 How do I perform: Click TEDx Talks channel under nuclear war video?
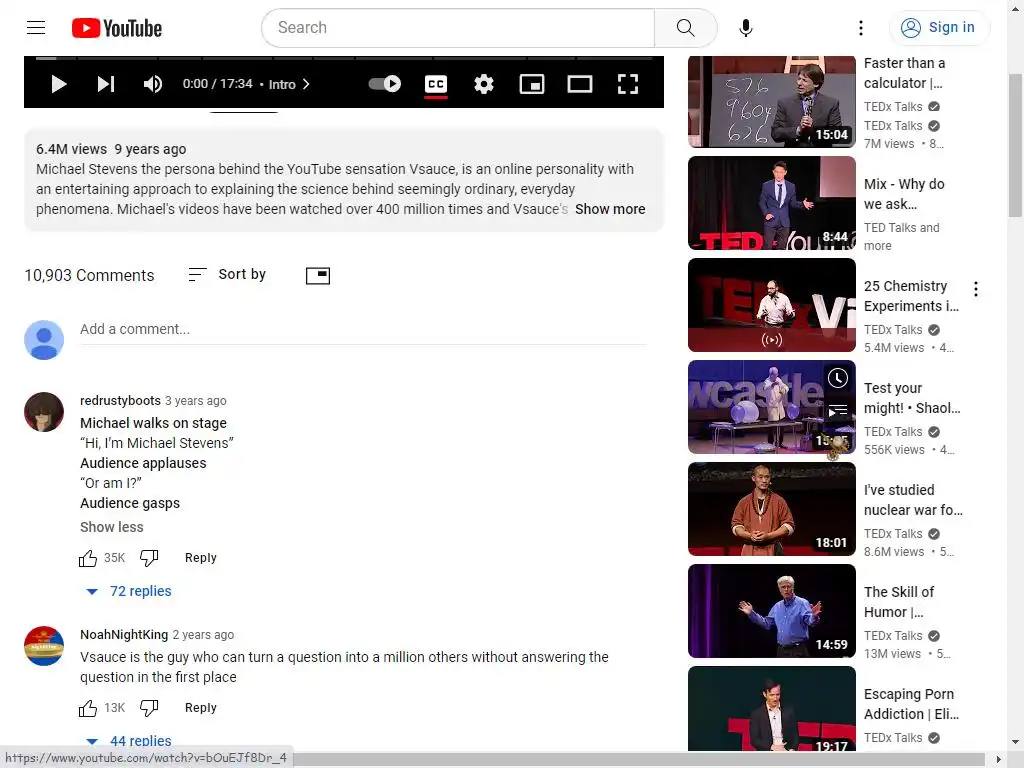coord(893,534)
